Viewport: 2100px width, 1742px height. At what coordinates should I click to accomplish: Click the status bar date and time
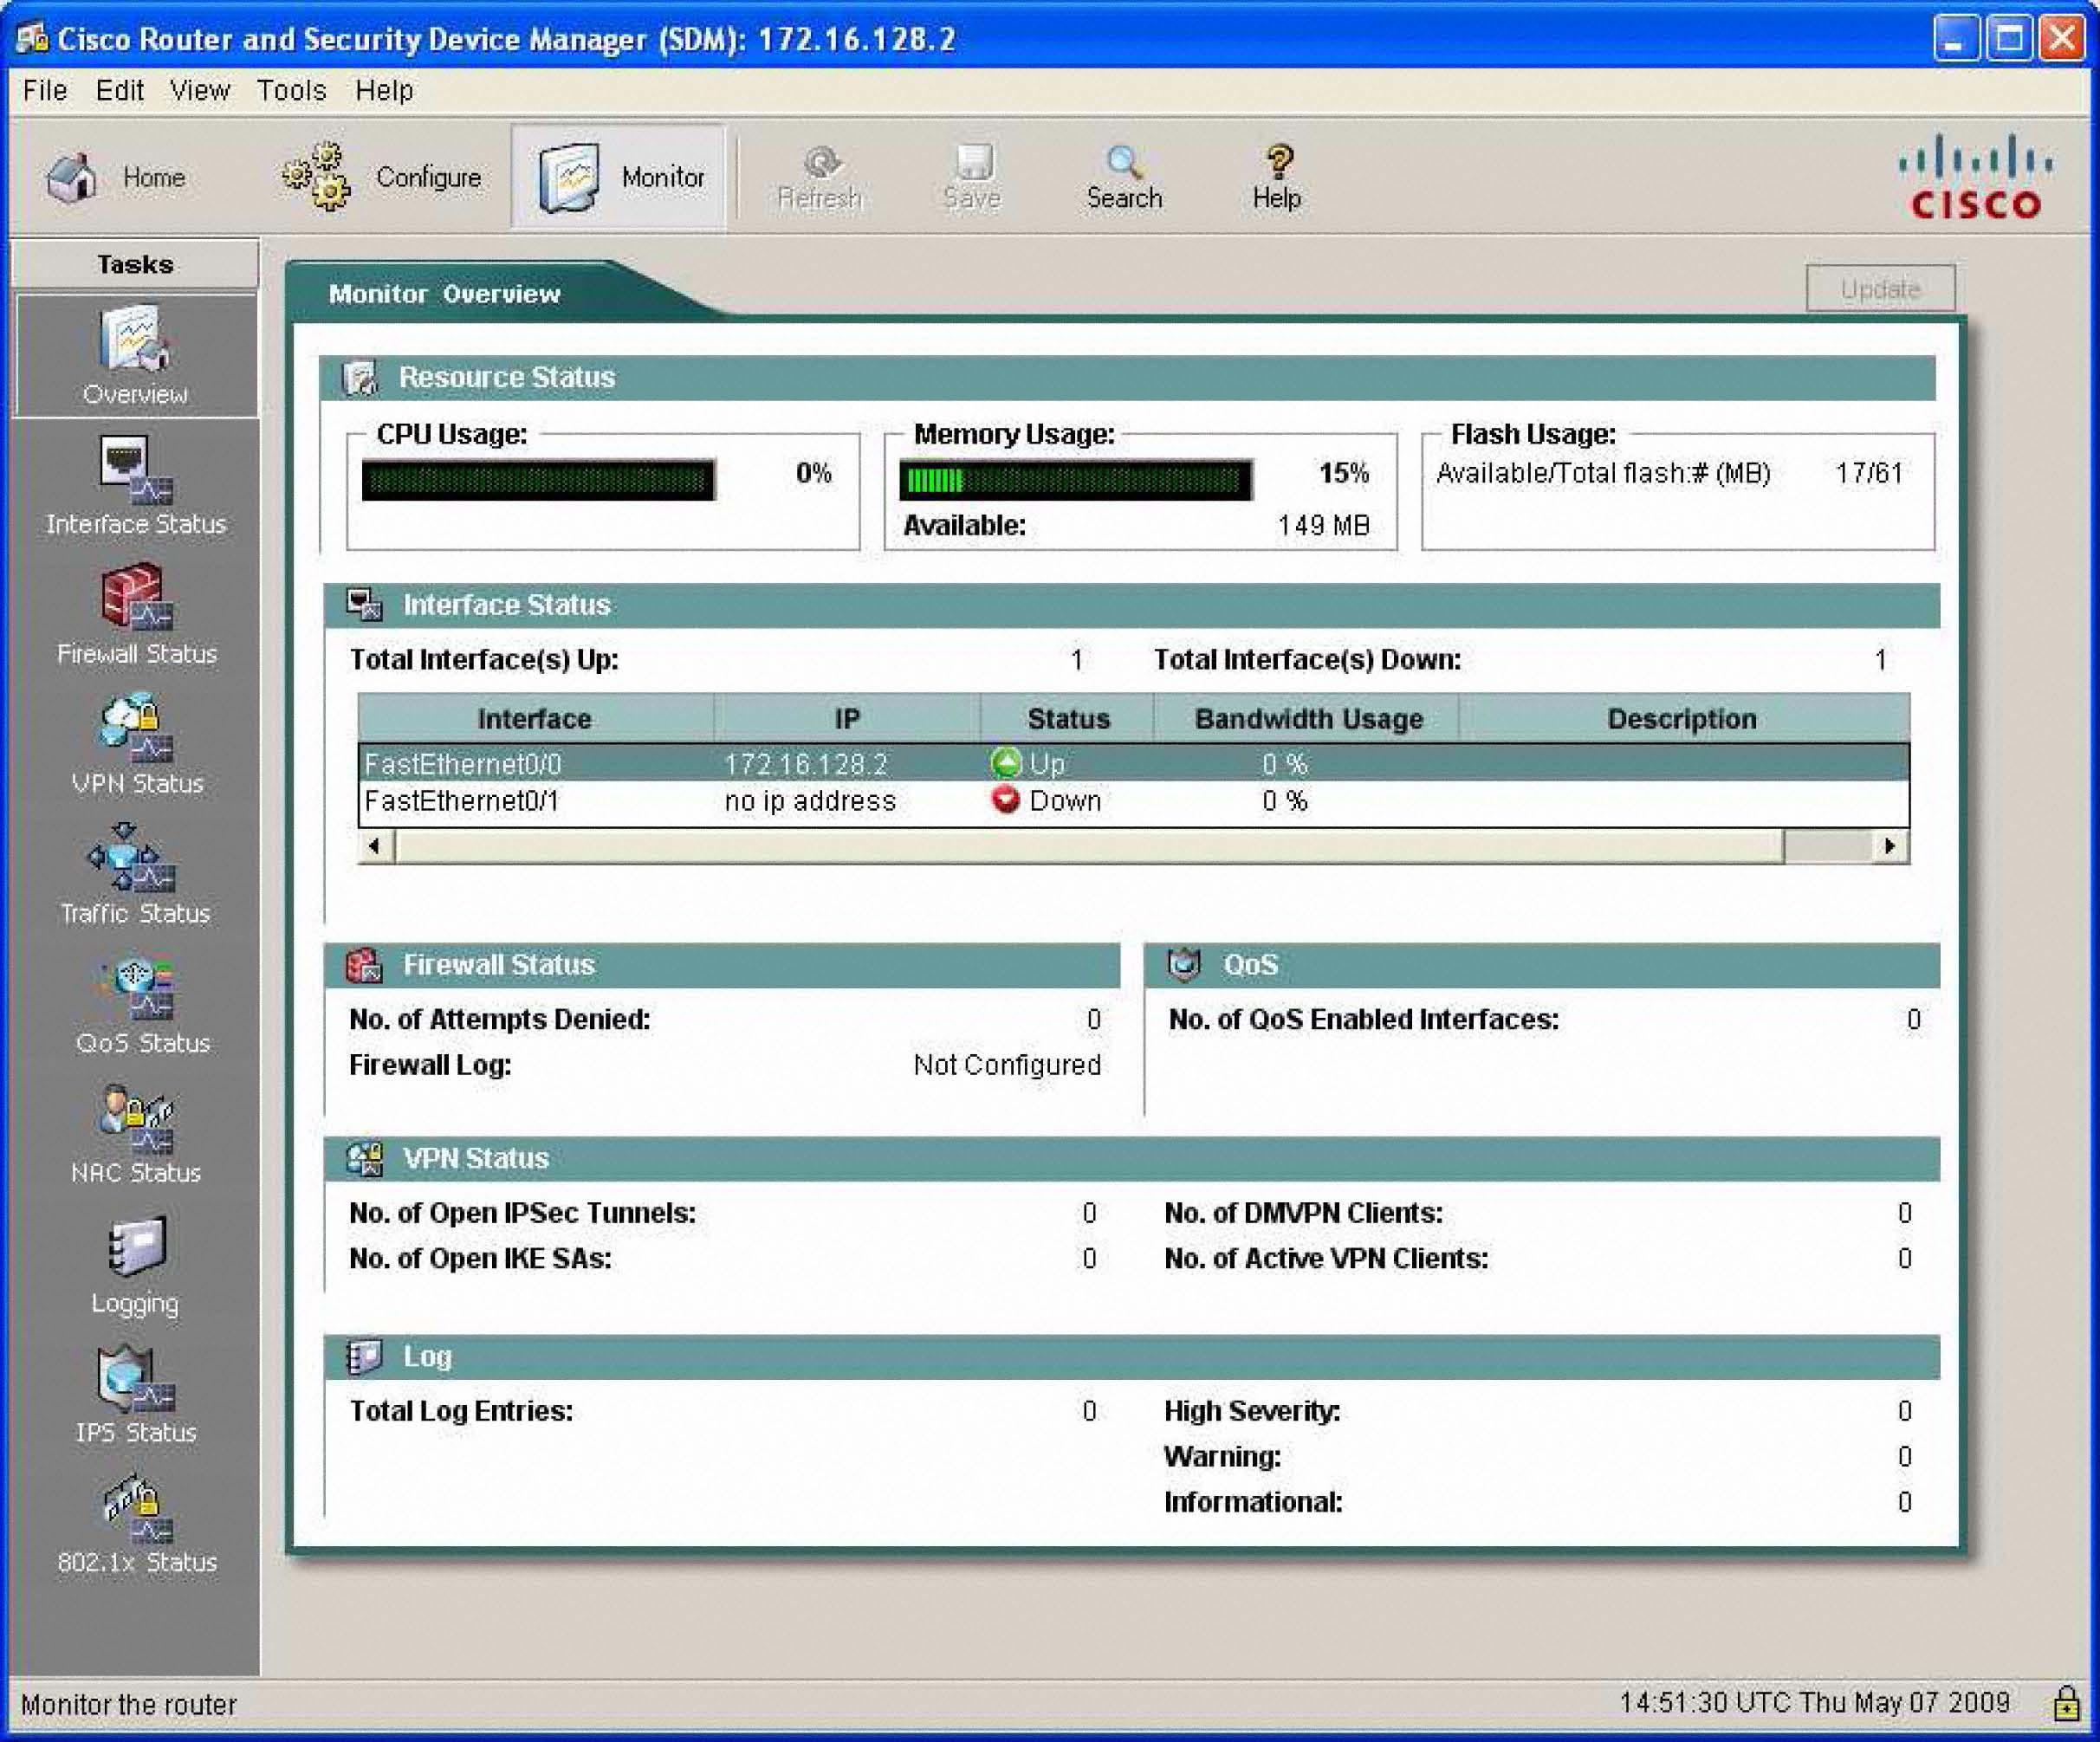1814,1702
